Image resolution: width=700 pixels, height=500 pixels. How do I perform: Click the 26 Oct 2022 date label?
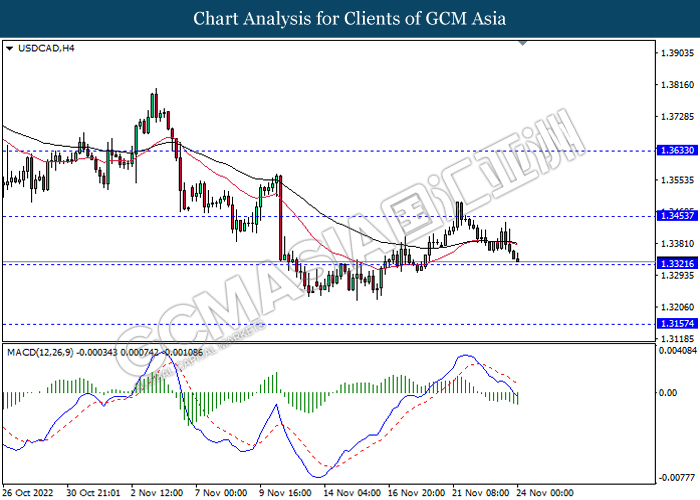[x=28, y=493]
